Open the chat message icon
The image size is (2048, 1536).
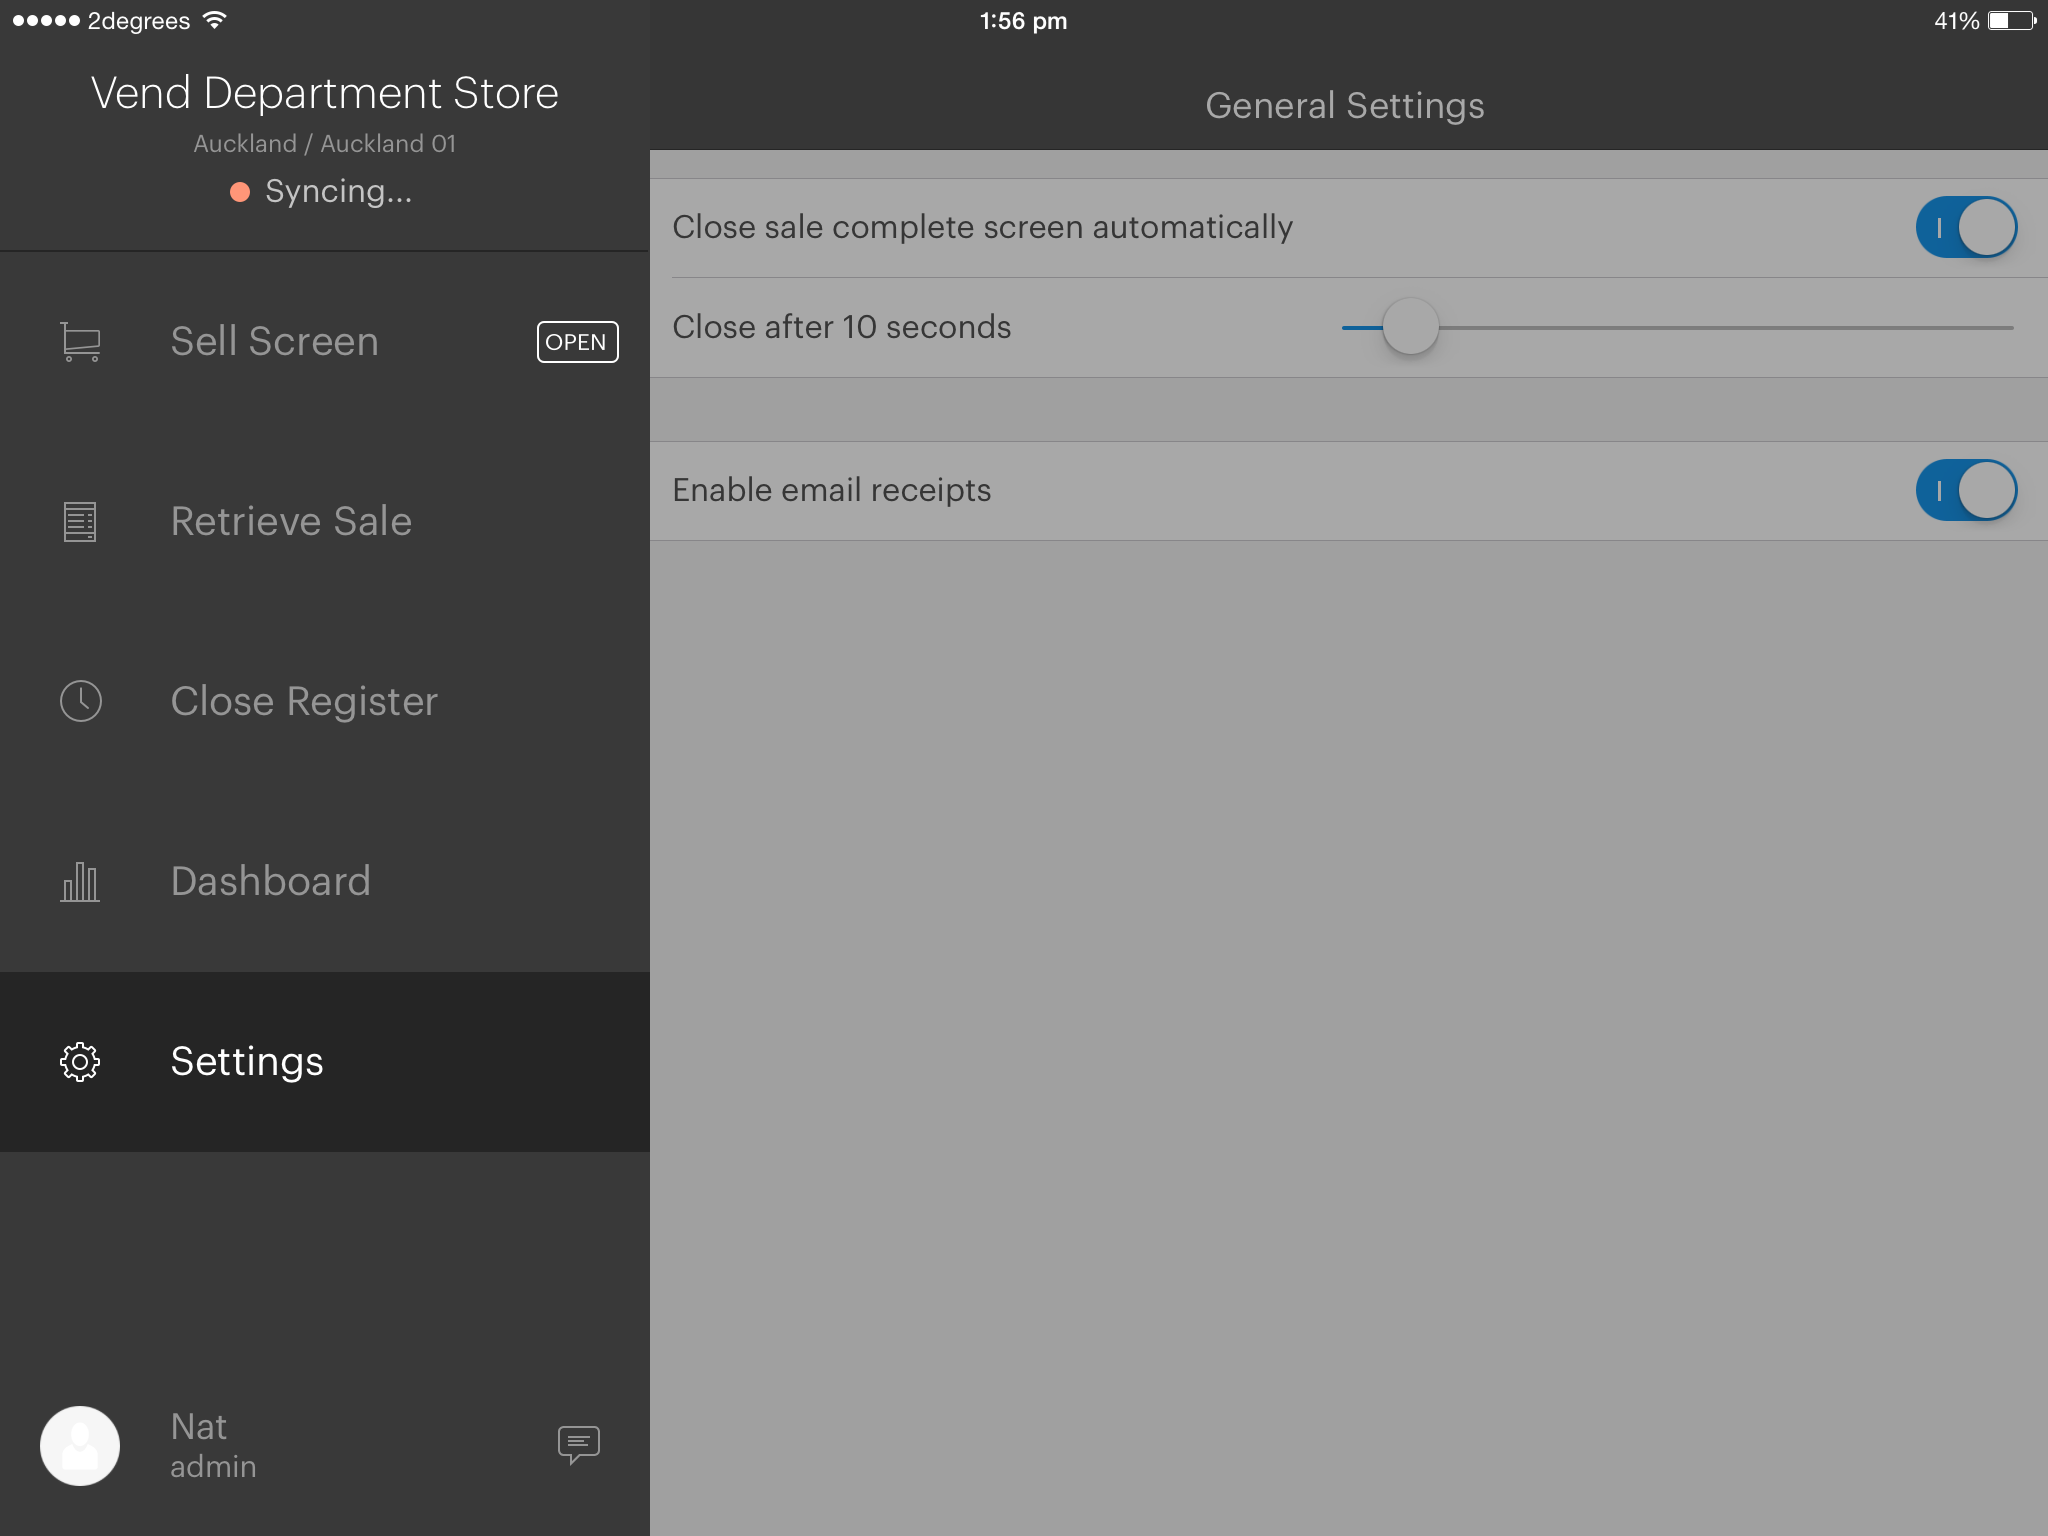pyautogui.click(x=578, y=1444)
